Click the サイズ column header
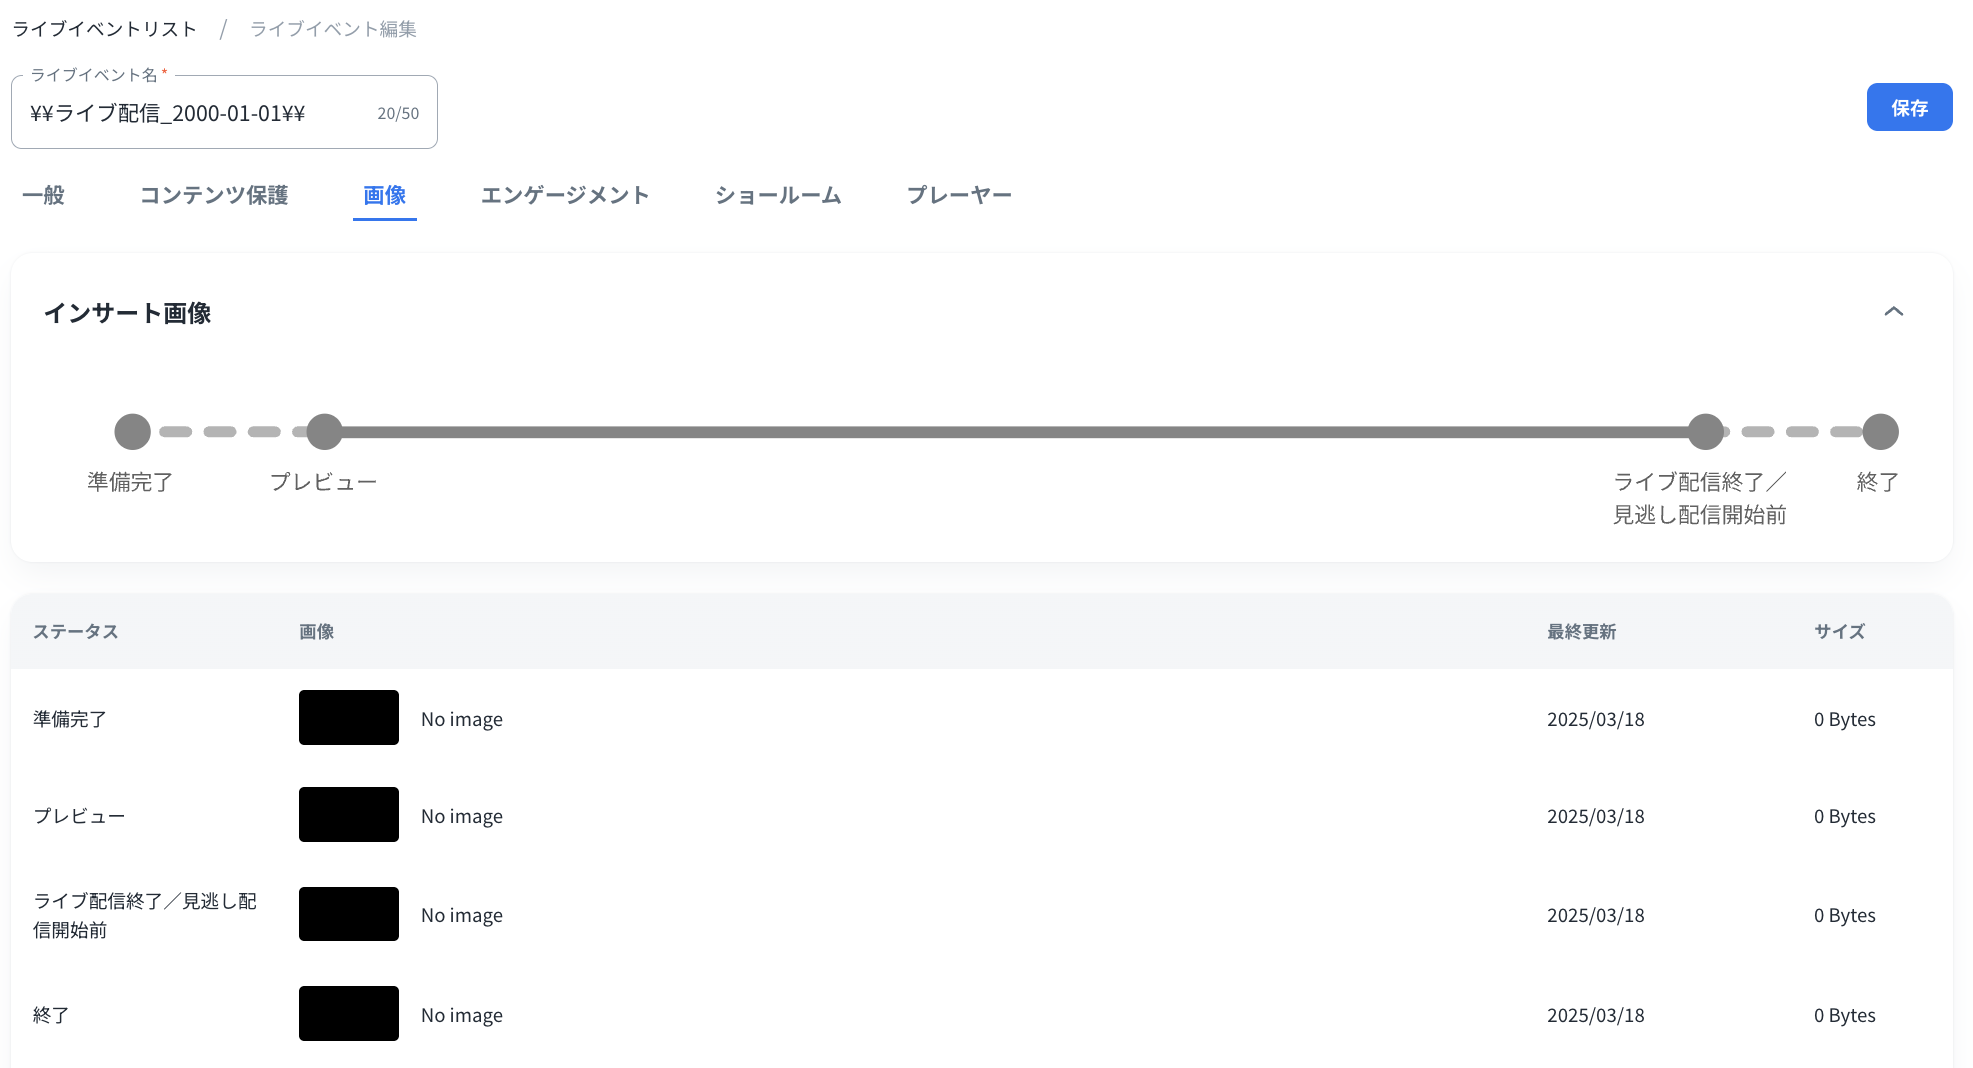Image resolution: width=1973 pixels, height=1068 pixels. pyautogui.click(x=1839, y=632)
